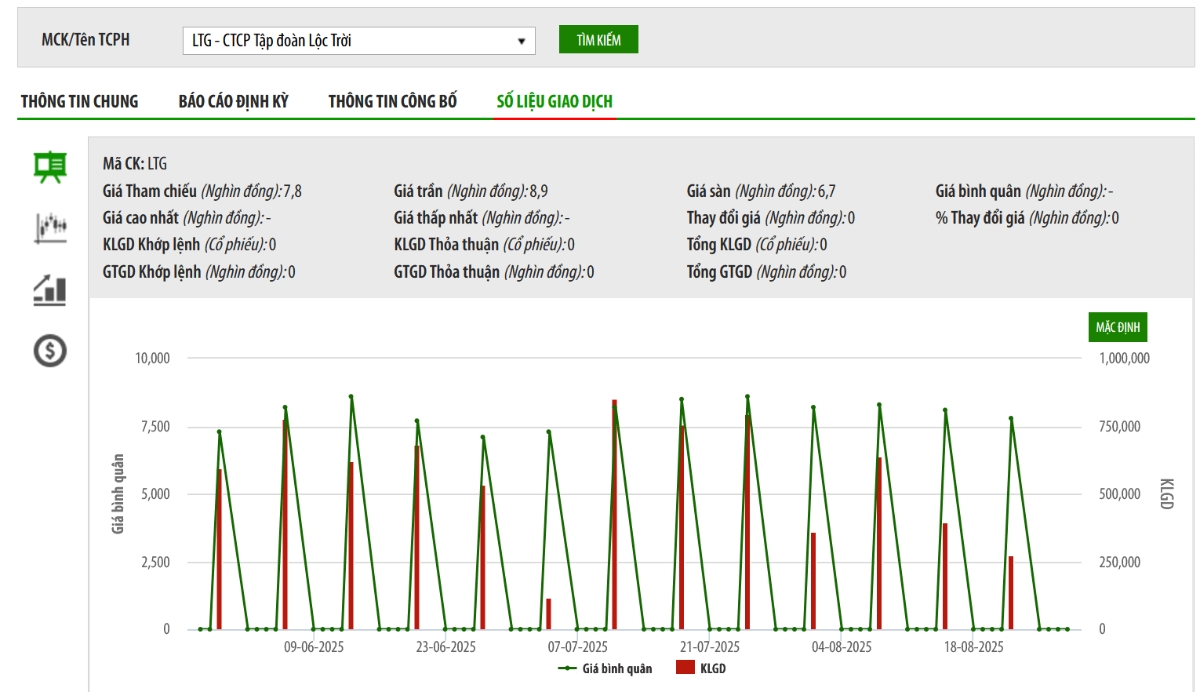Viewport: 1200px width, 692px height.
Task: Click the green MẶC ĐỊNH button
Action: coord(1118,327)
